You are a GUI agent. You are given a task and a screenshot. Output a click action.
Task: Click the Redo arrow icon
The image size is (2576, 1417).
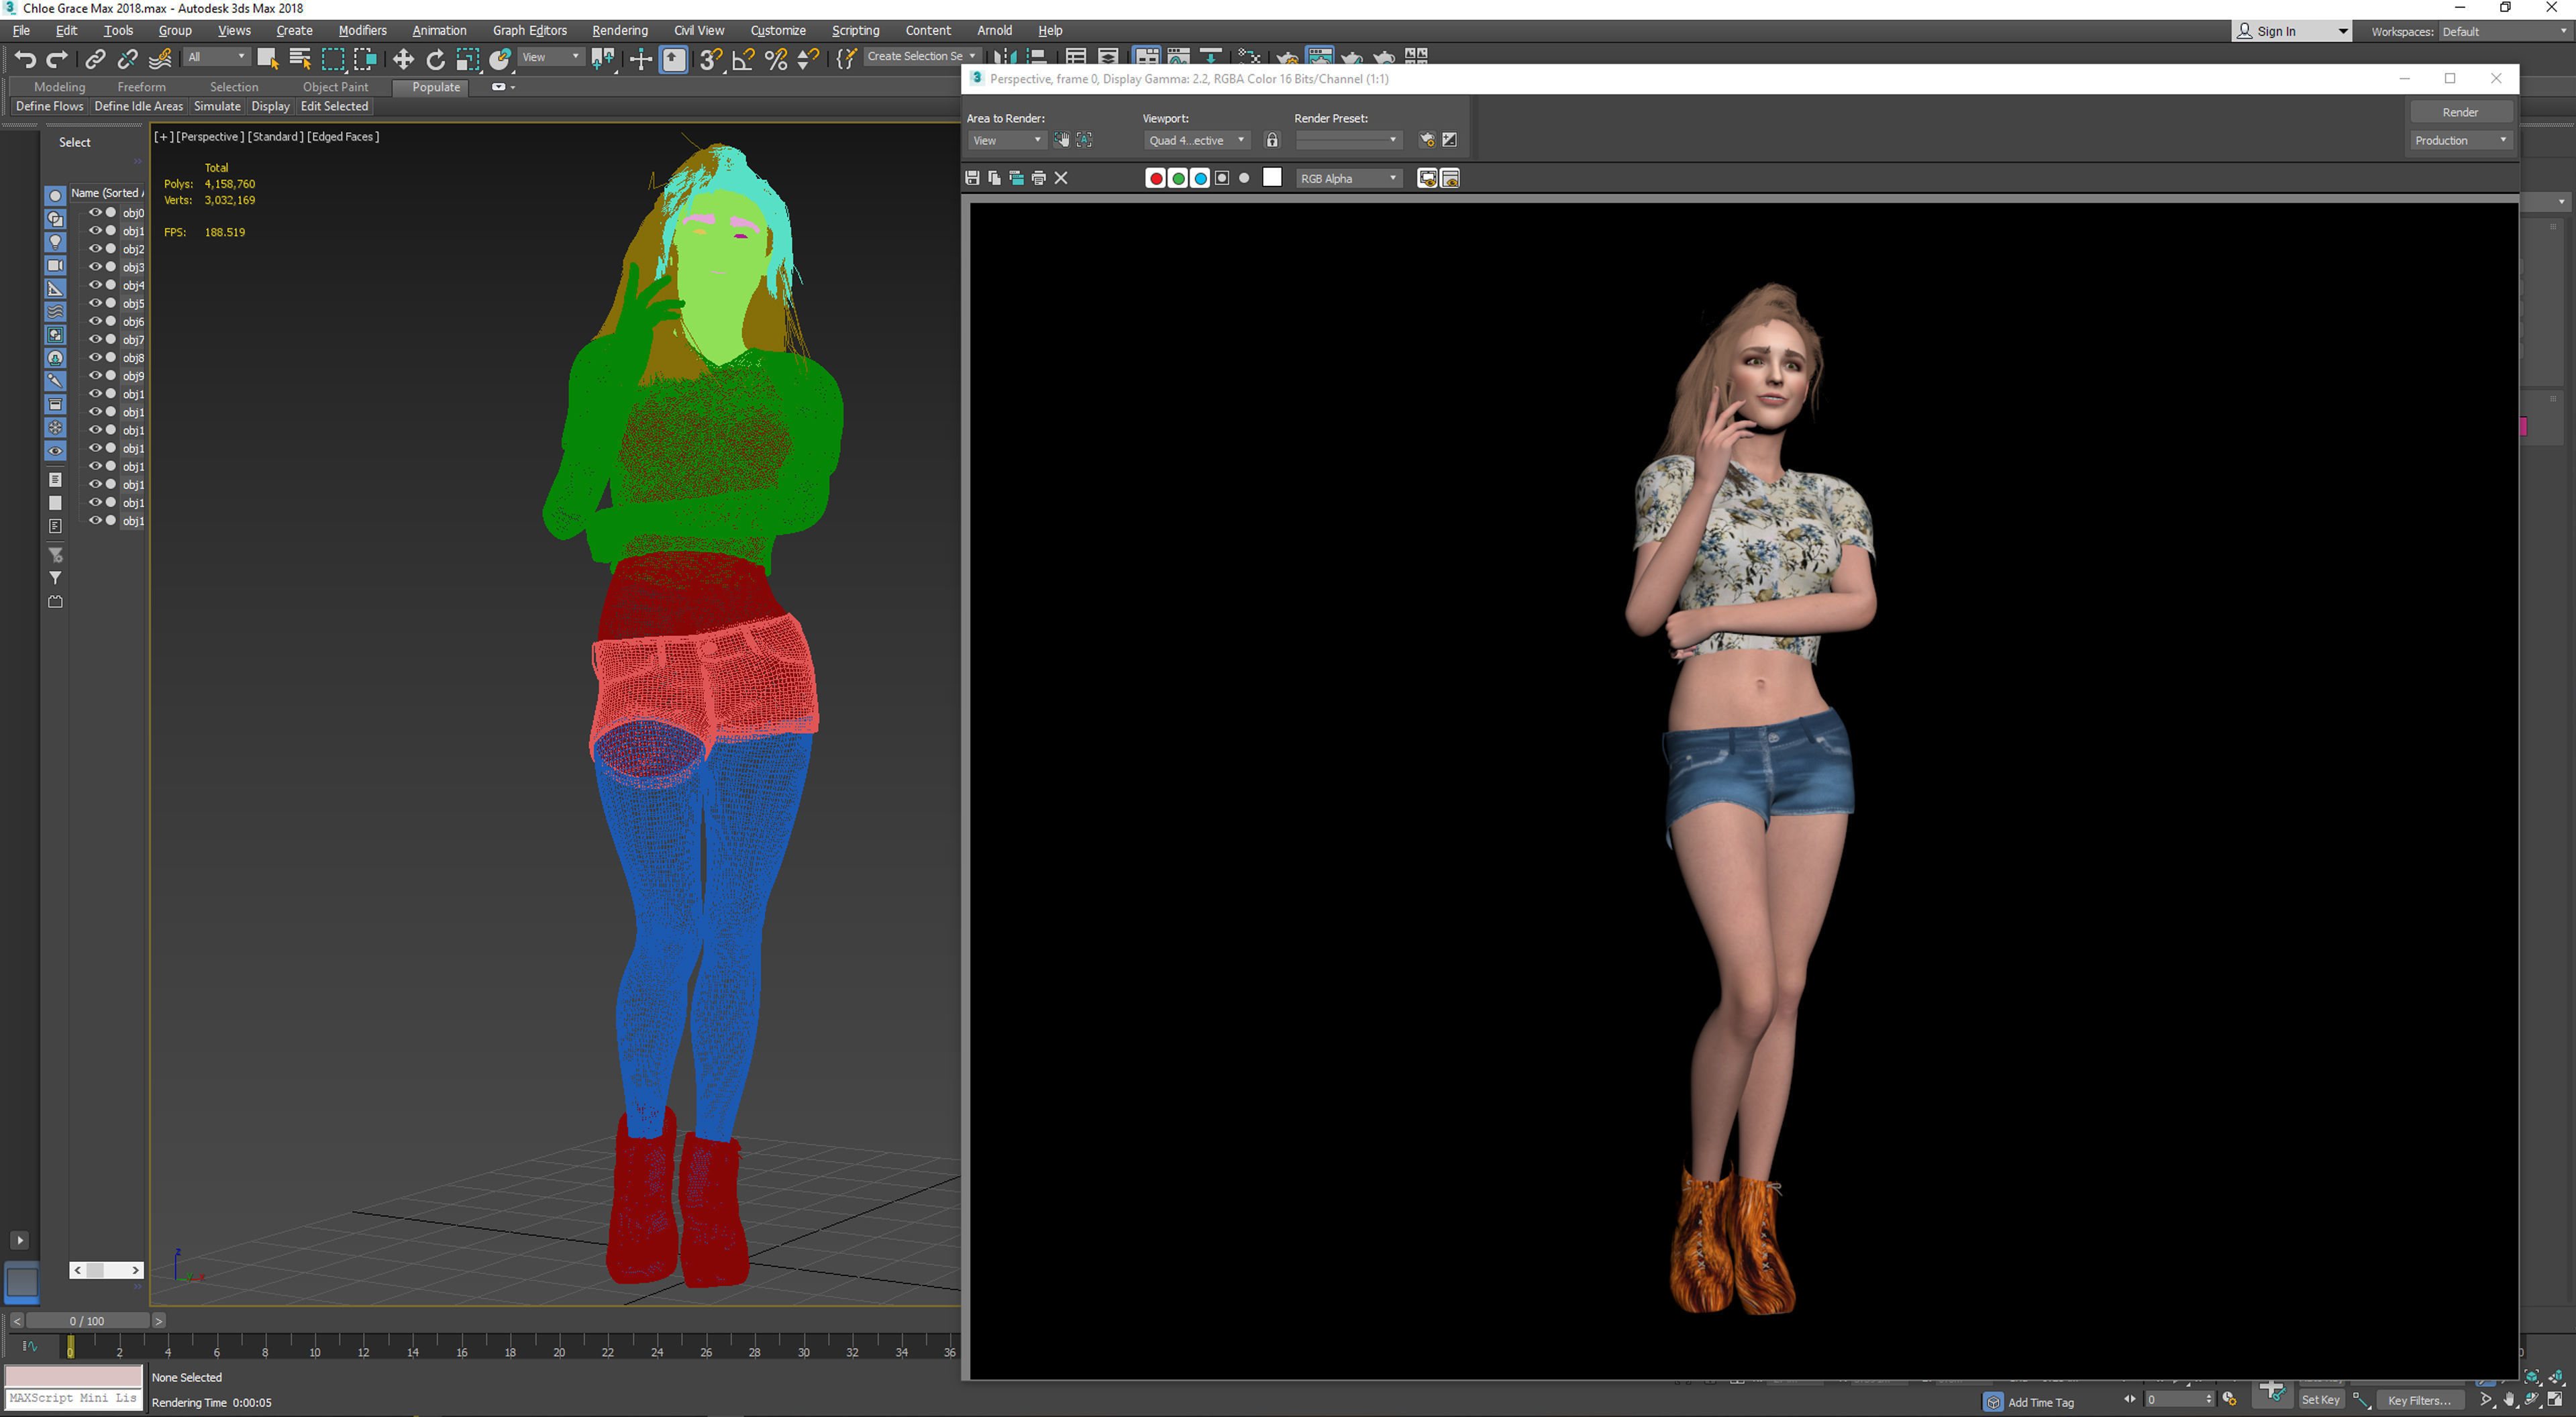coord(58,59)
